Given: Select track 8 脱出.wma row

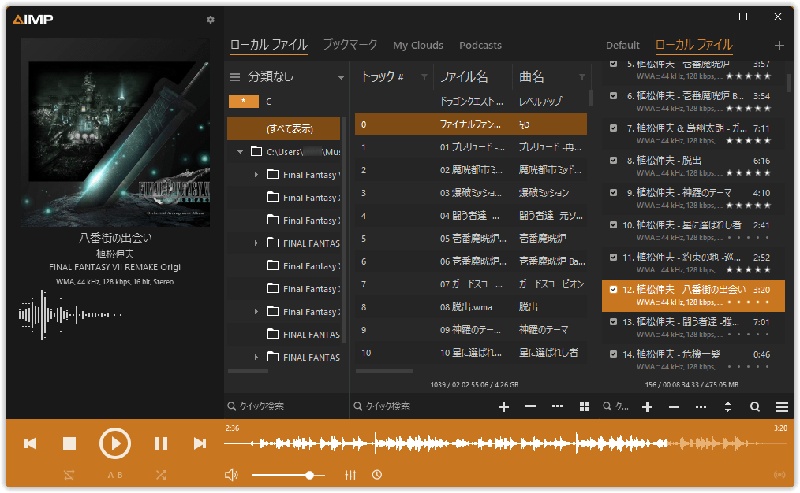Looking at the screenshot, I should tap(471, 307).
